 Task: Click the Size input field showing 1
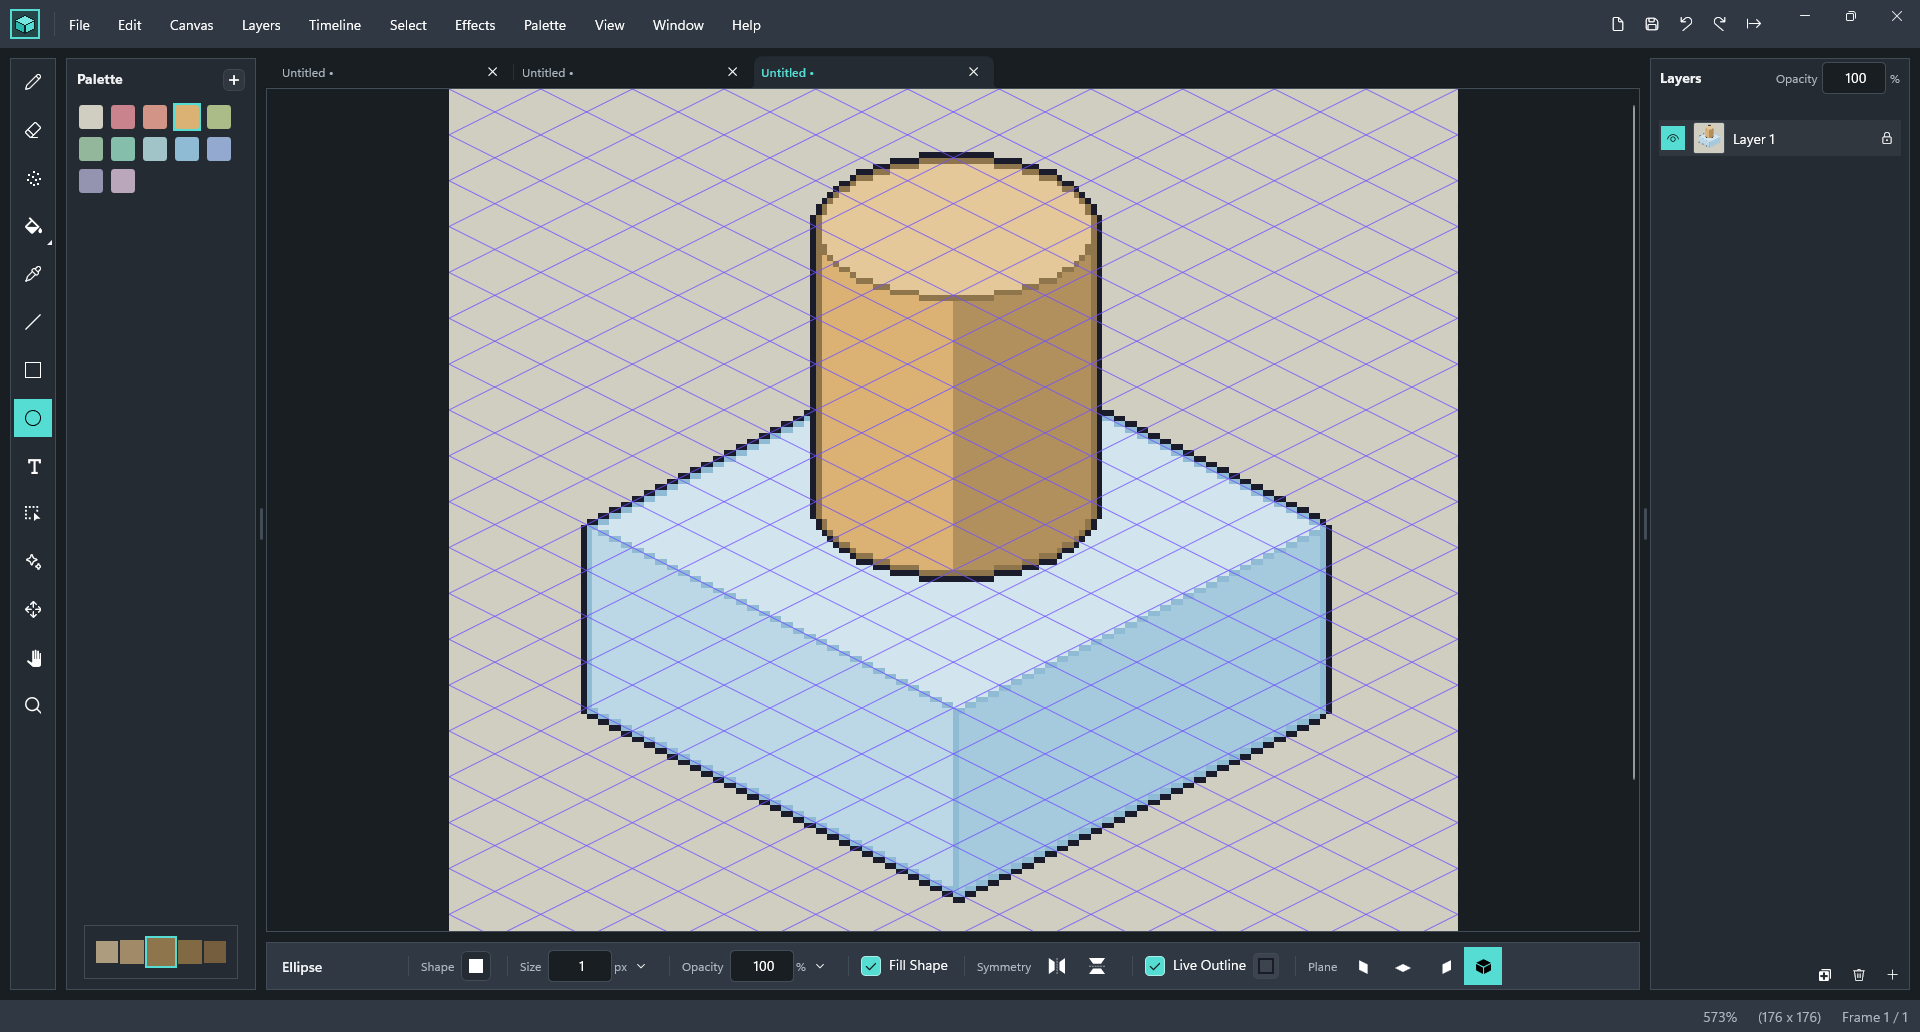point(580,966)
